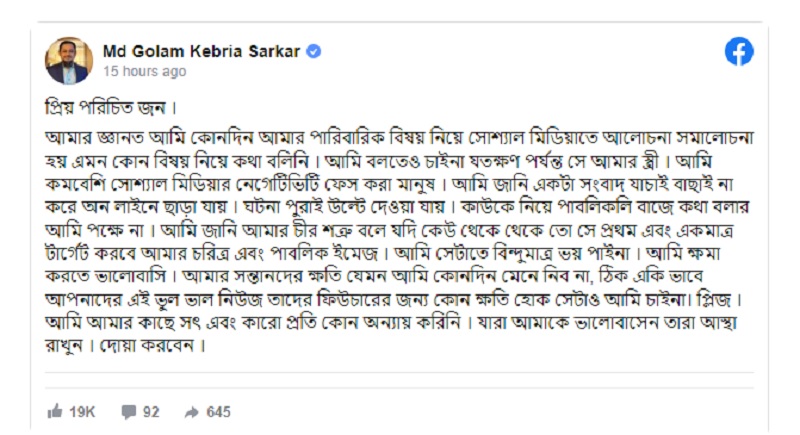Click the comment bubble icon
The image size is (800, 435).
129,412
